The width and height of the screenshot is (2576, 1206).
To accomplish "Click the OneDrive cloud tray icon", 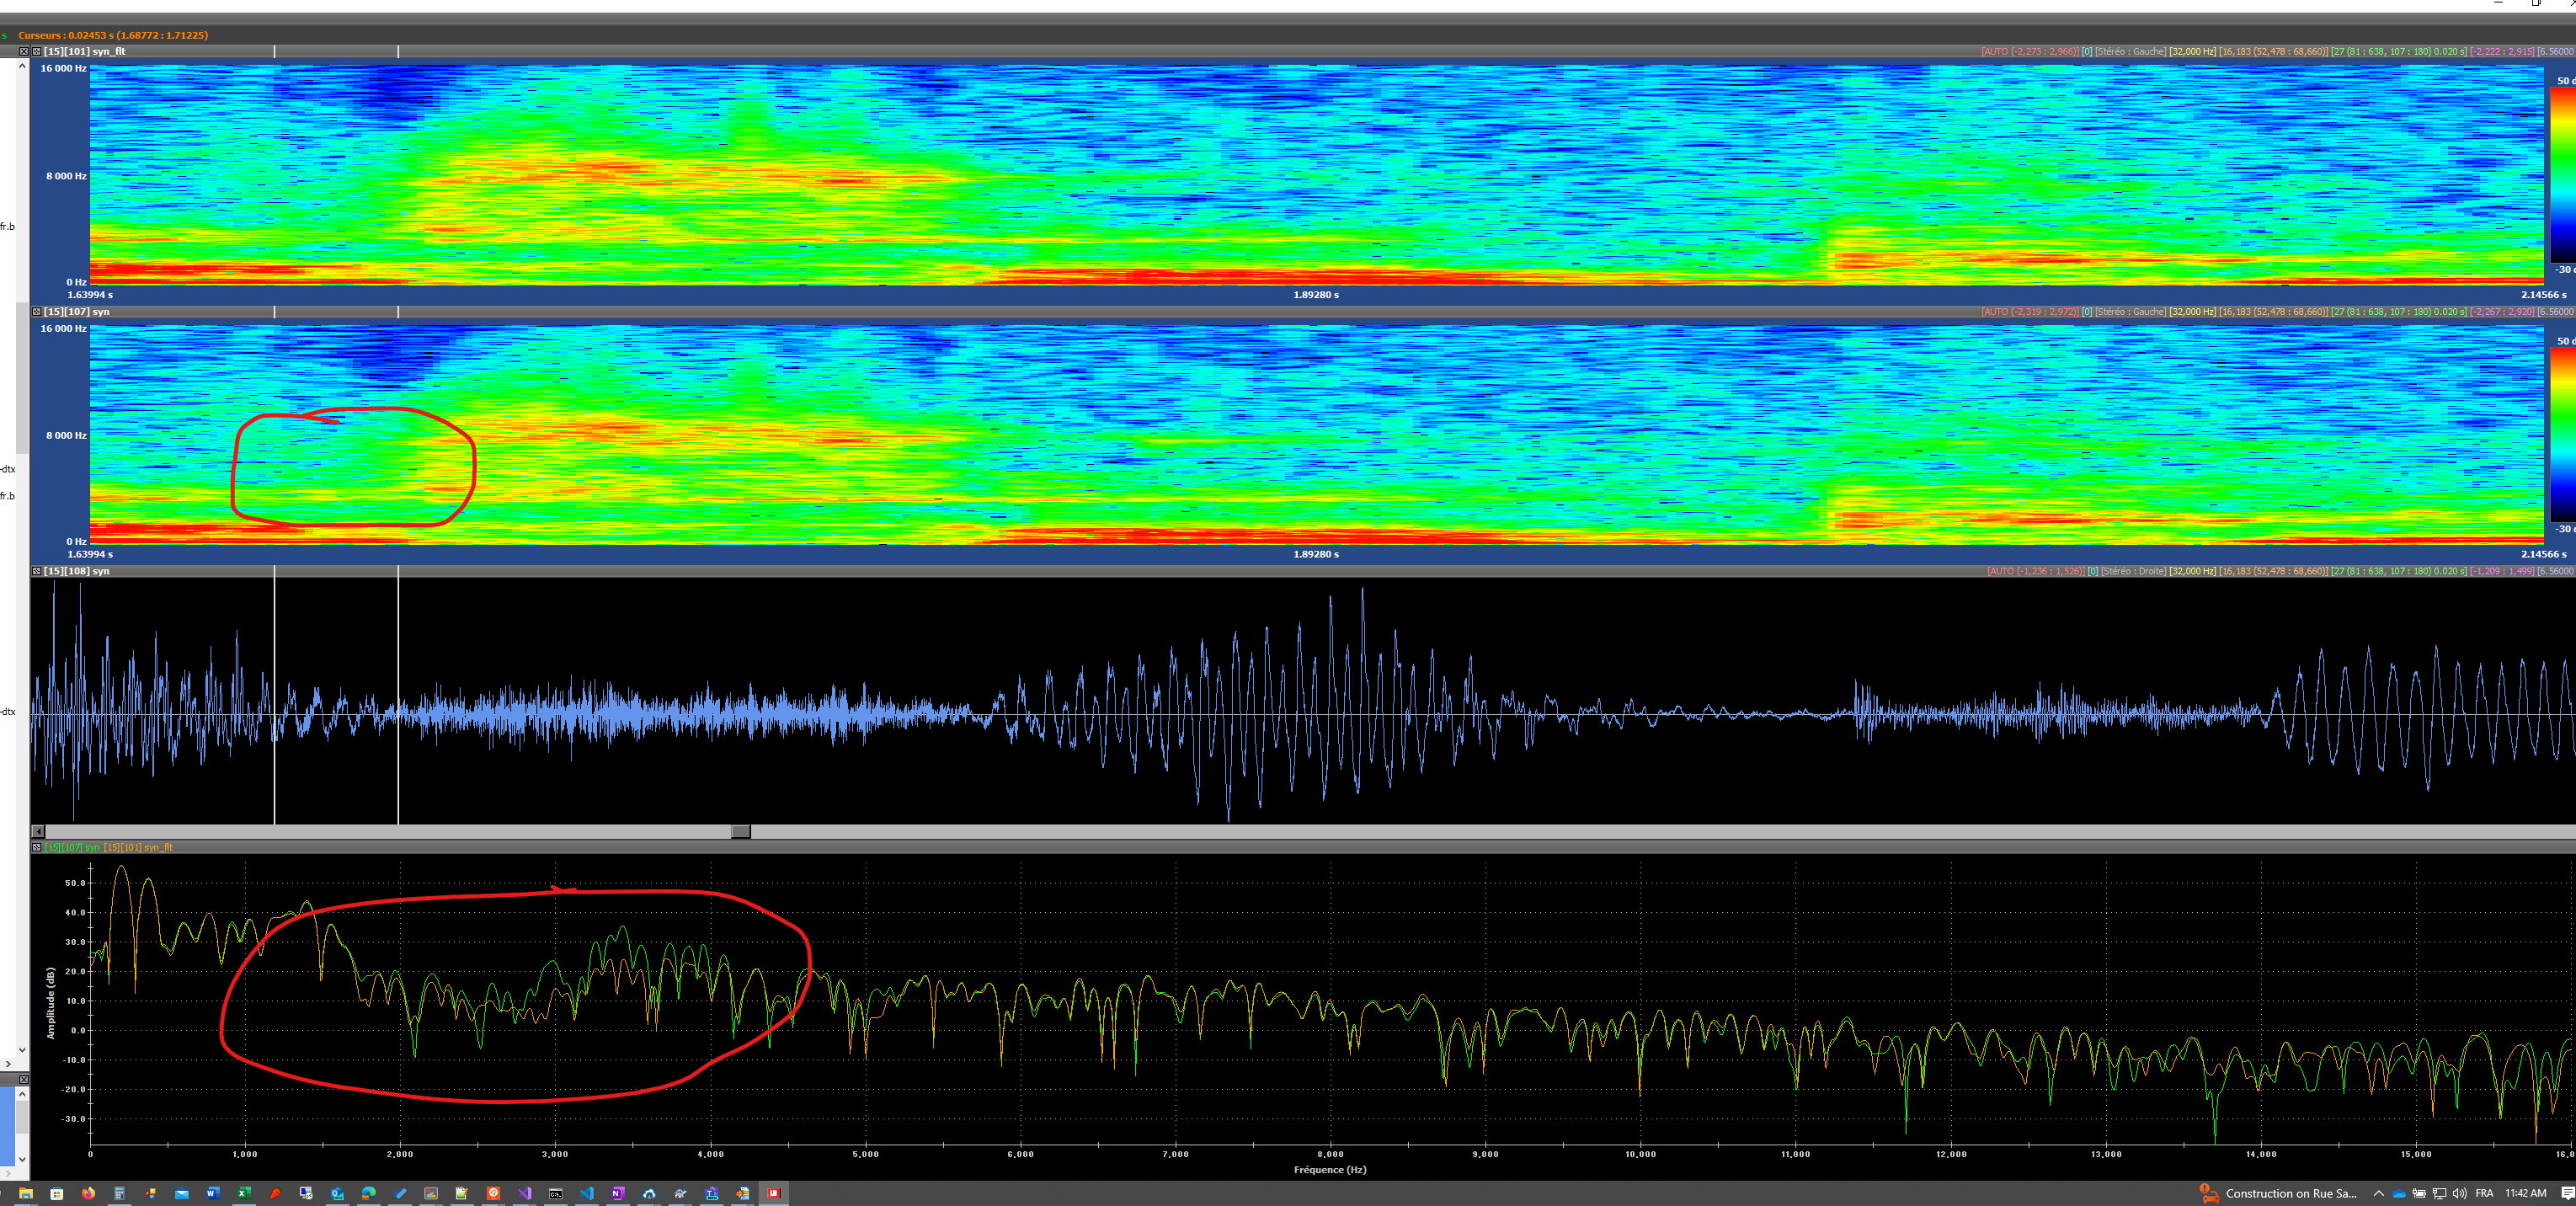I will (x=2398, y=1193).
